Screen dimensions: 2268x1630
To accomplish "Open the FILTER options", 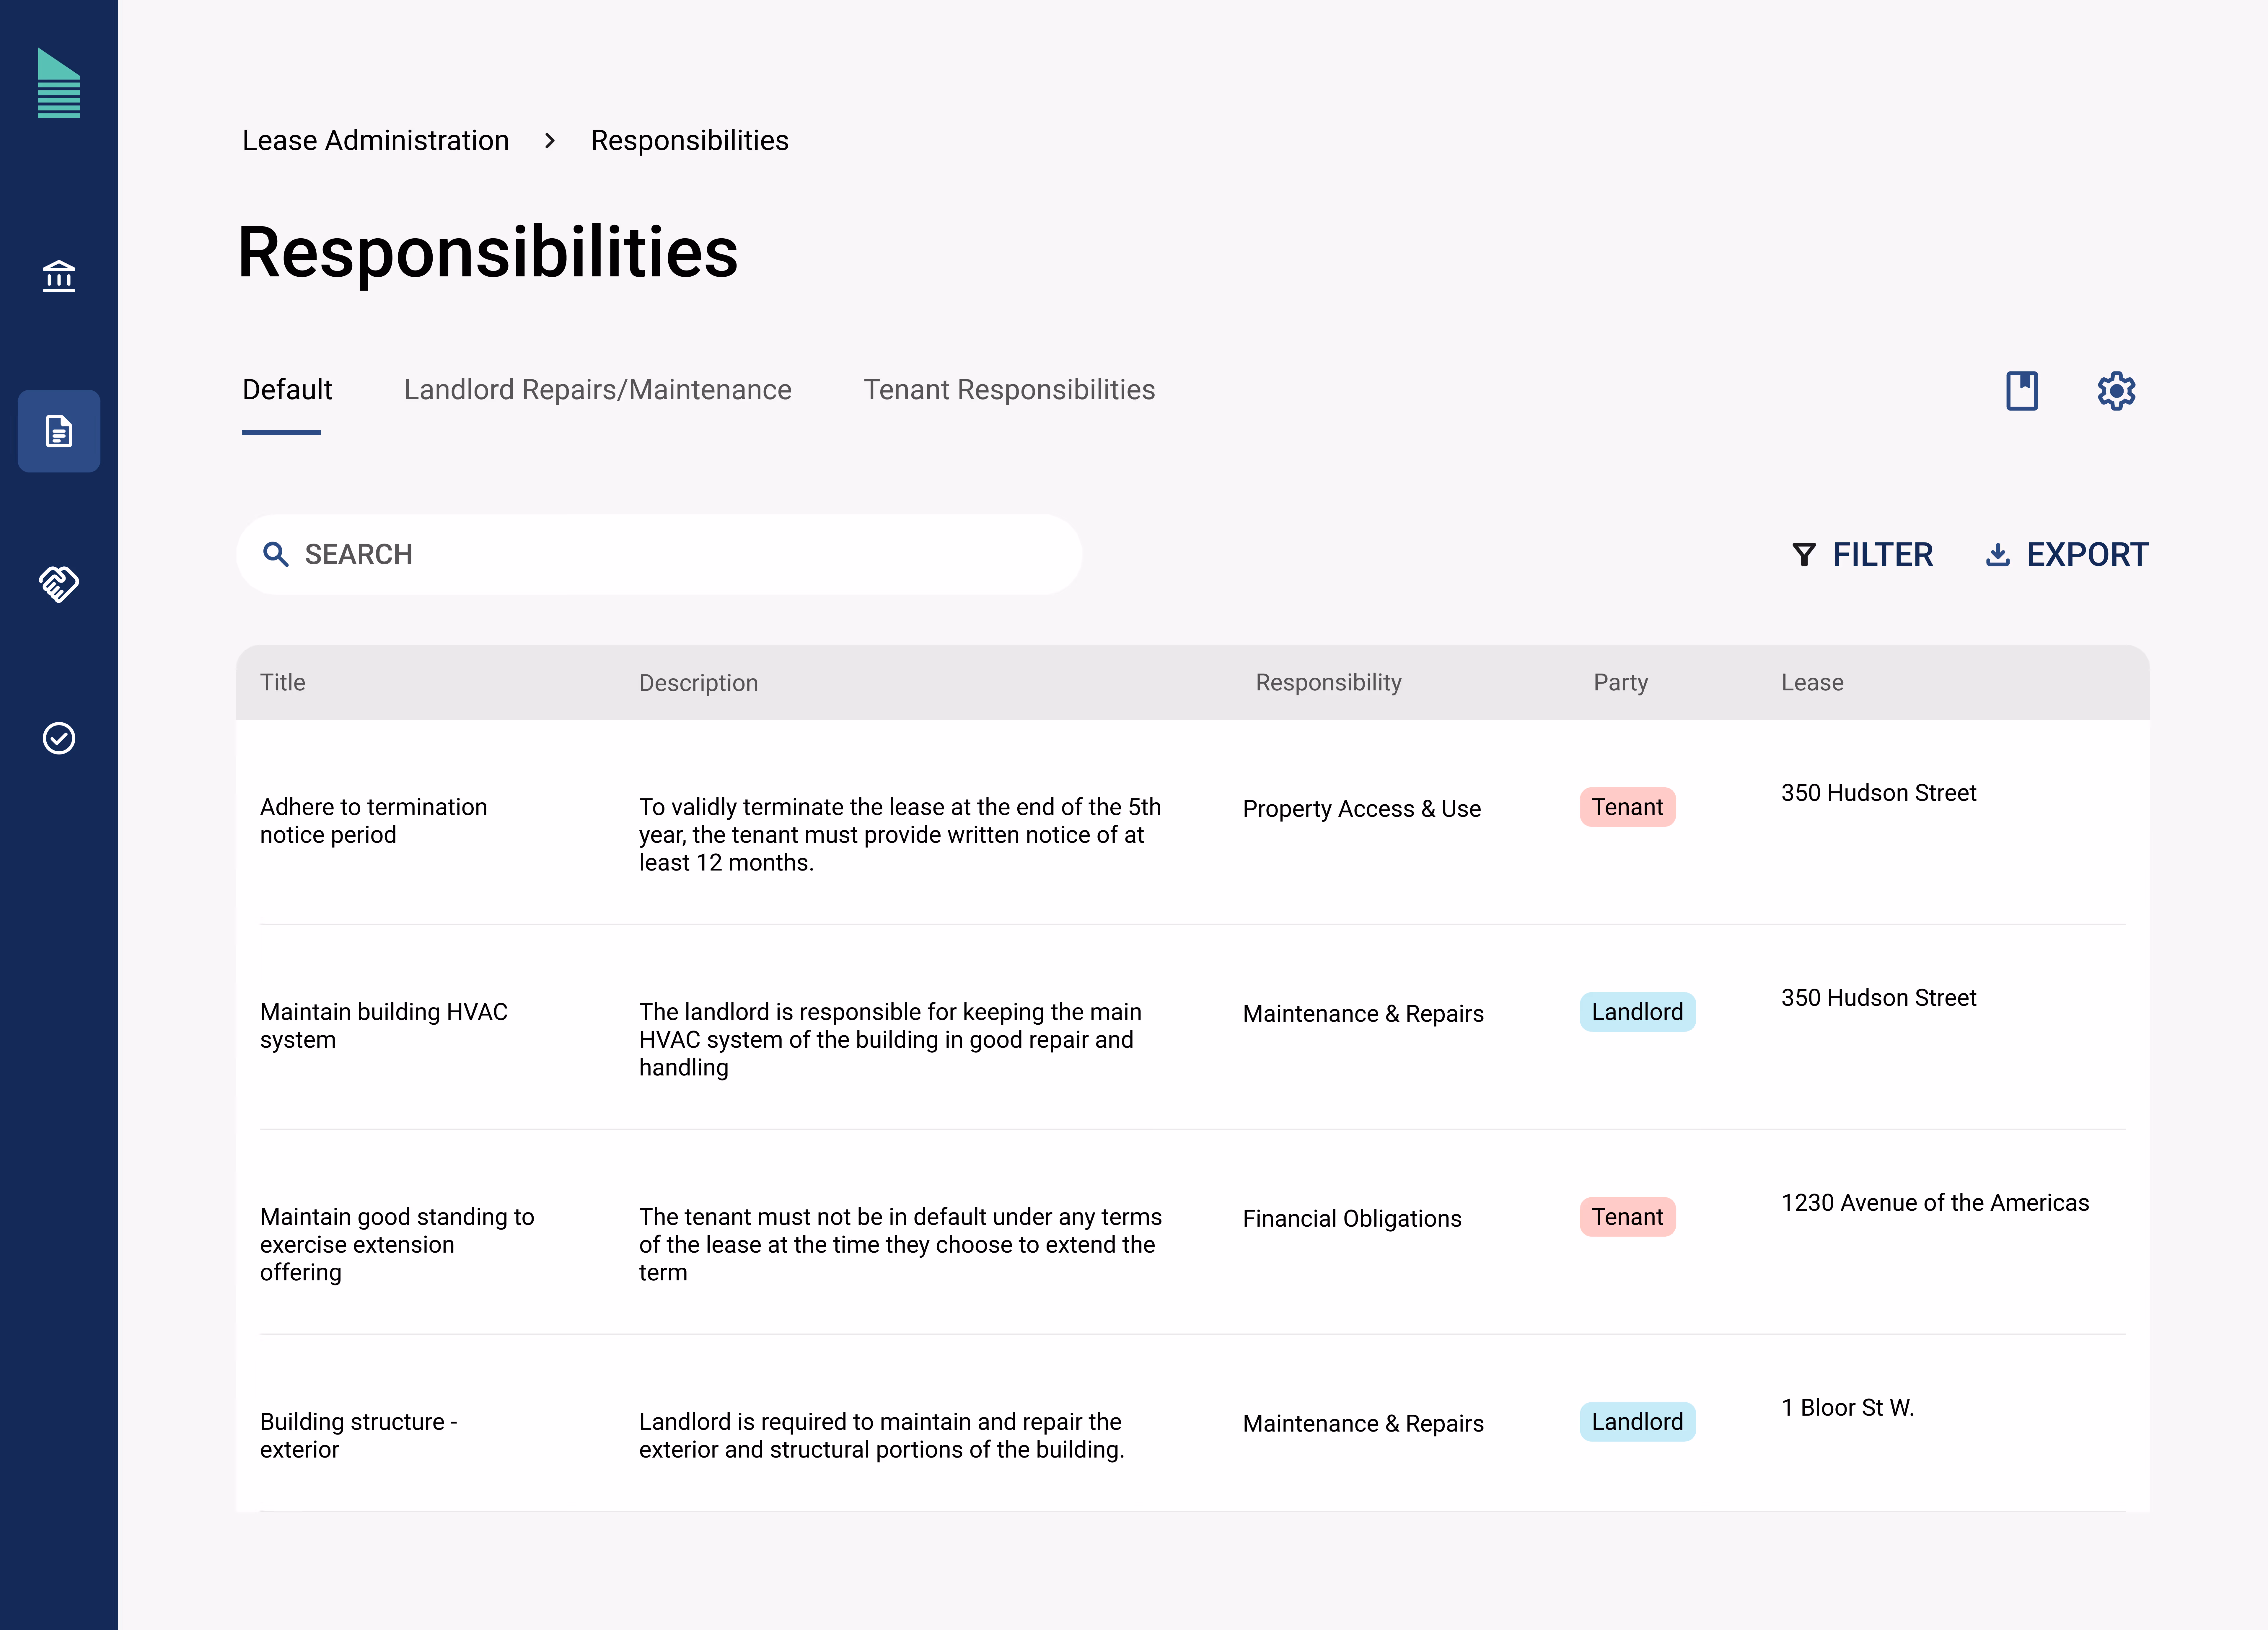I will (x=1862, y=554).
